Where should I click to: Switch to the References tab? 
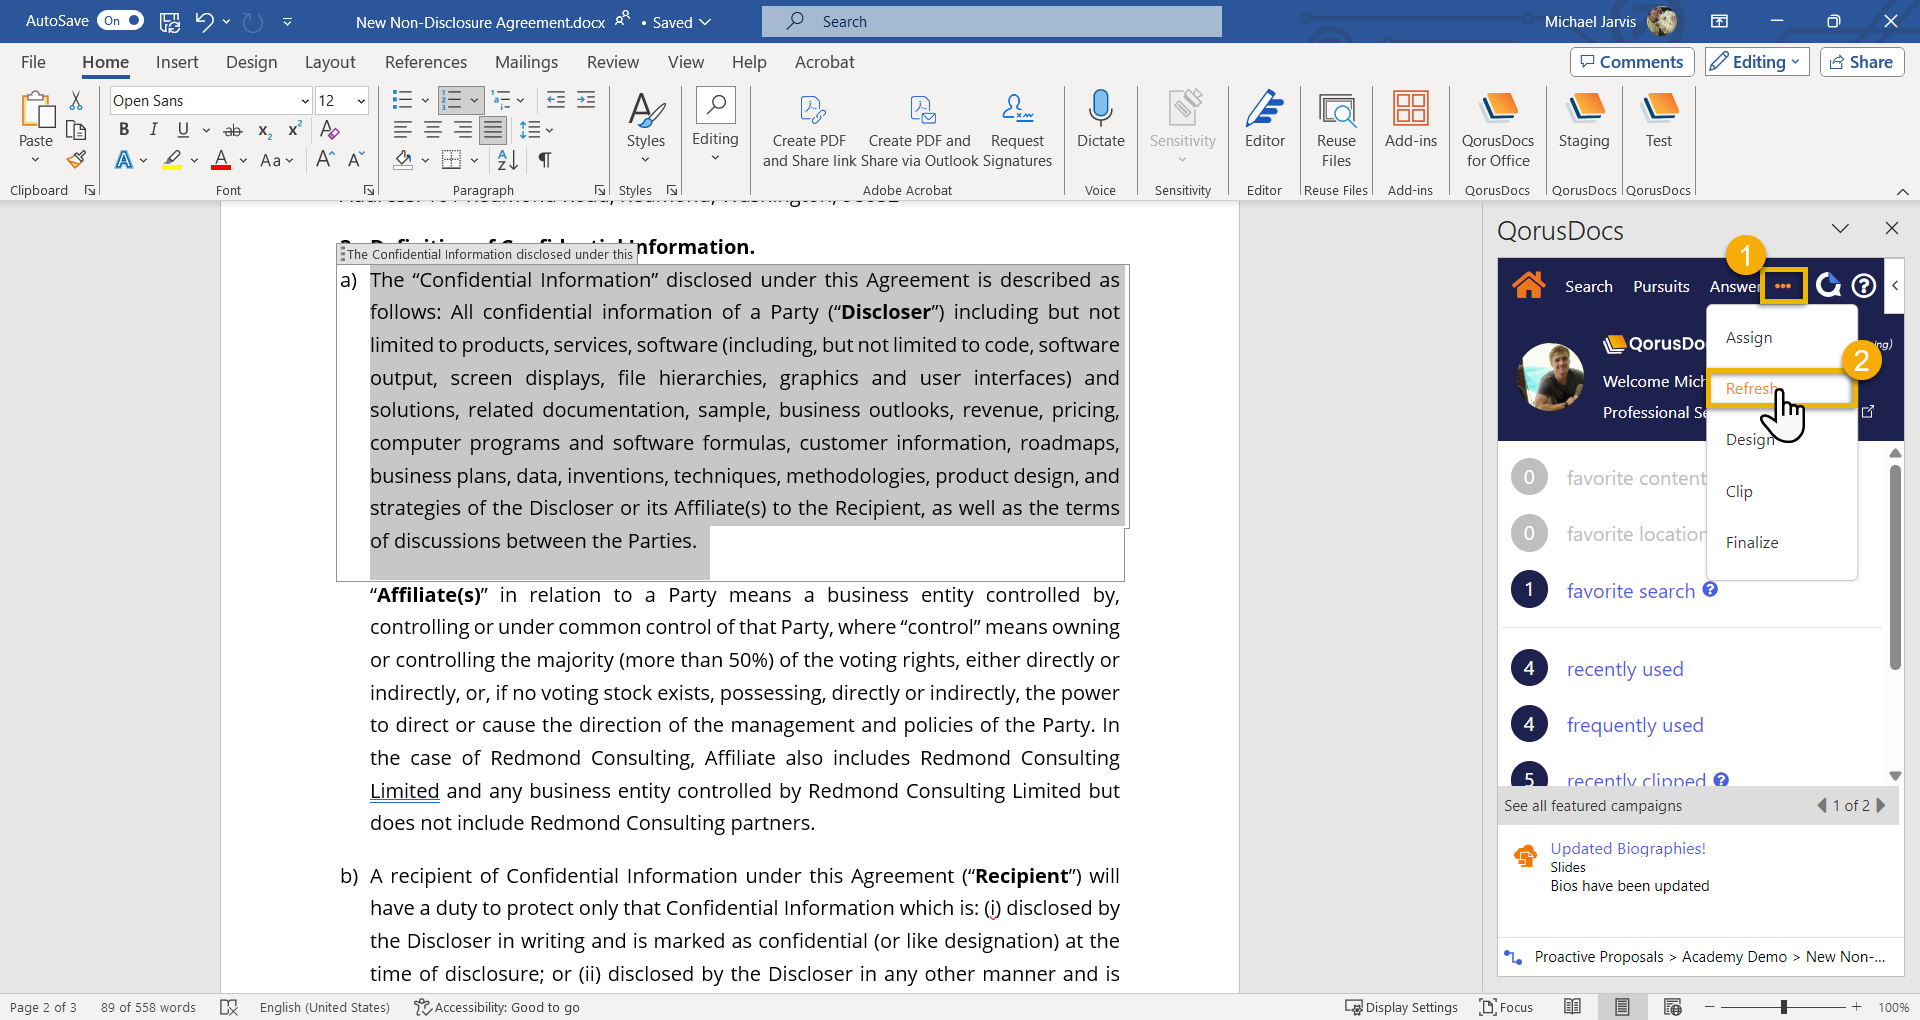tap(425, 62)
